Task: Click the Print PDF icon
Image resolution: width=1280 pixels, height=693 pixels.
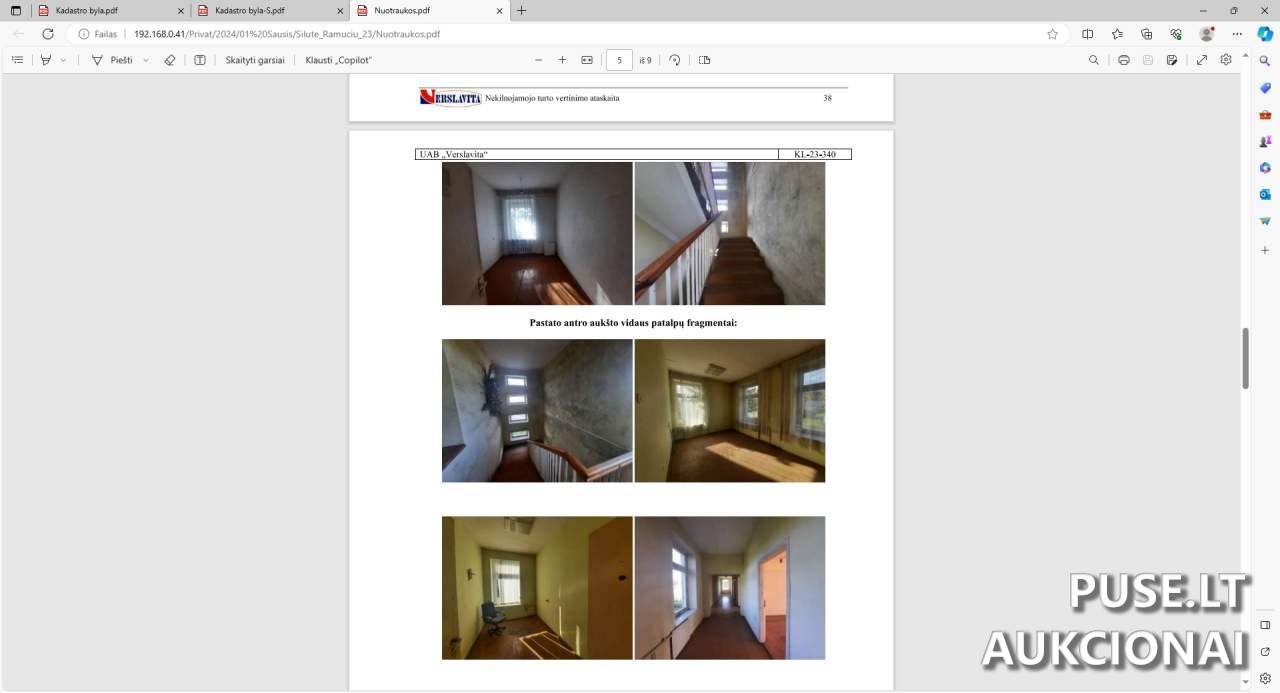Action: pos(1124,60)
